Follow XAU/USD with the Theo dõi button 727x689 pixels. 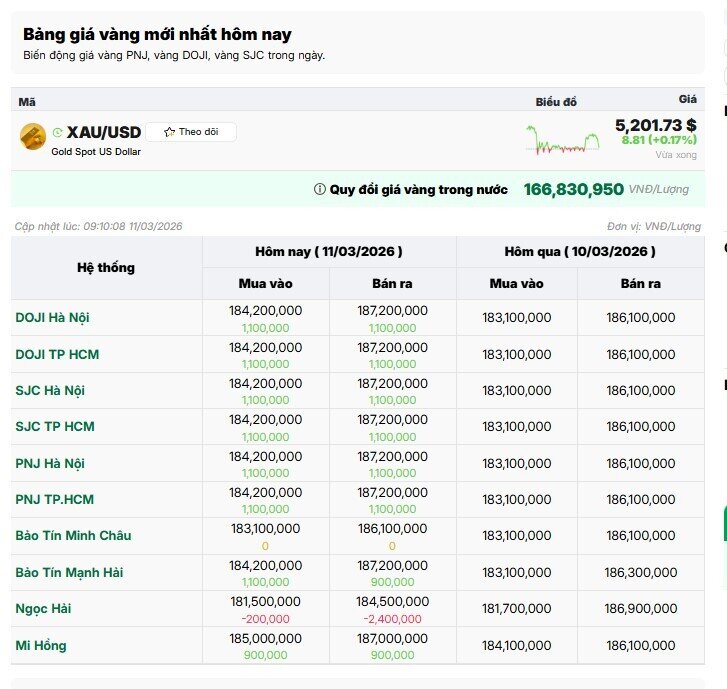tap(191, 132)
